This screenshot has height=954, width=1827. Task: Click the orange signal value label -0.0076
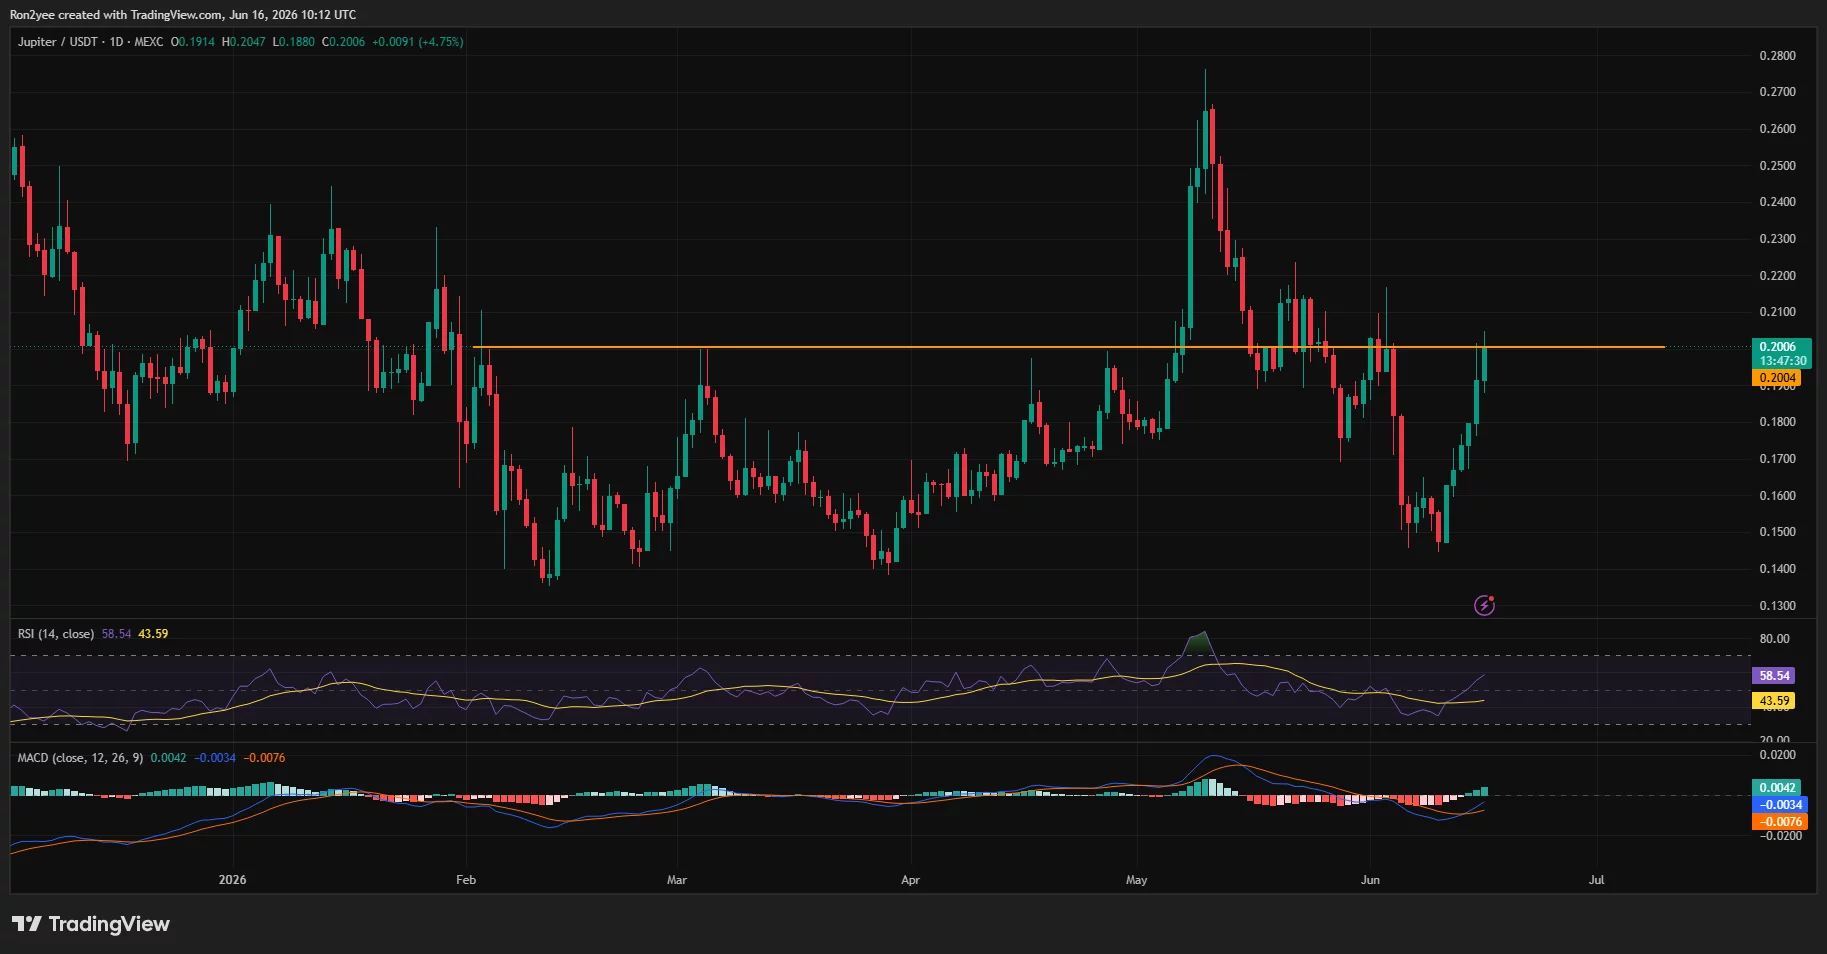coord(1780,822)
